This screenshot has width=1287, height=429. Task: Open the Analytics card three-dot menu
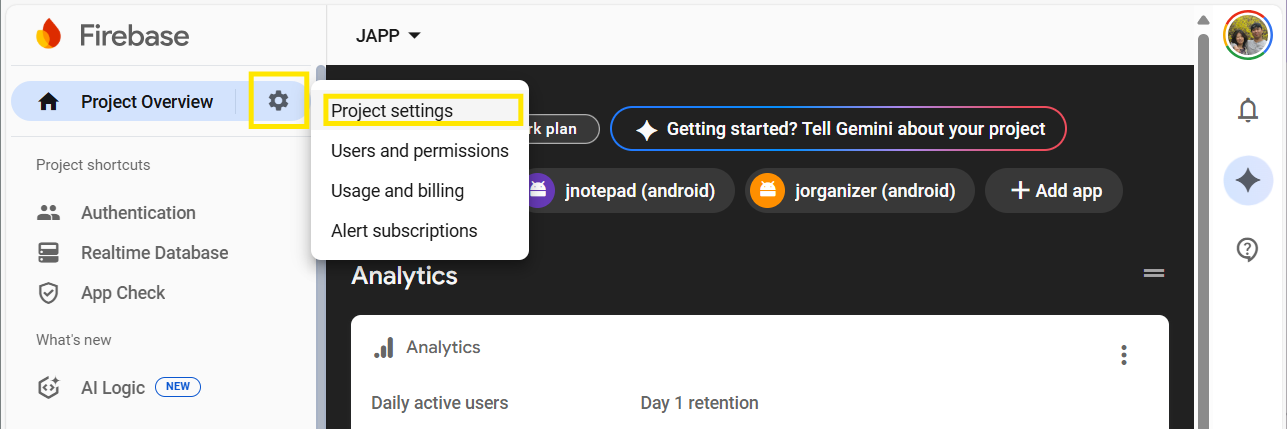(1124, 355)
